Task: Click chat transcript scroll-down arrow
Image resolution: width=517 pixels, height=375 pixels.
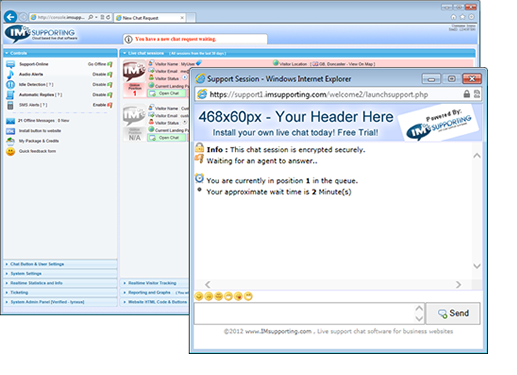Action: tap(477, 266)
